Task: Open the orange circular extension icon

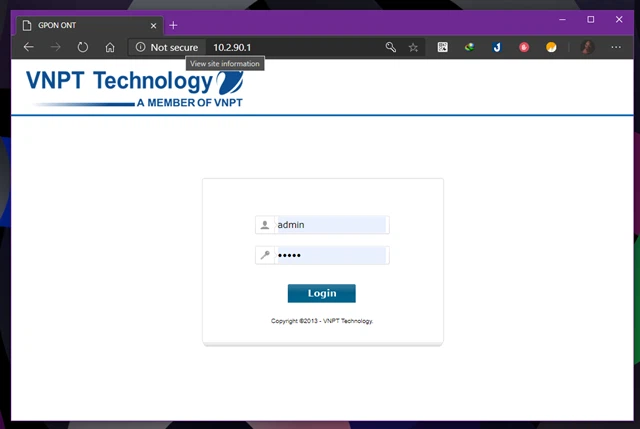Action: (551, 47)
